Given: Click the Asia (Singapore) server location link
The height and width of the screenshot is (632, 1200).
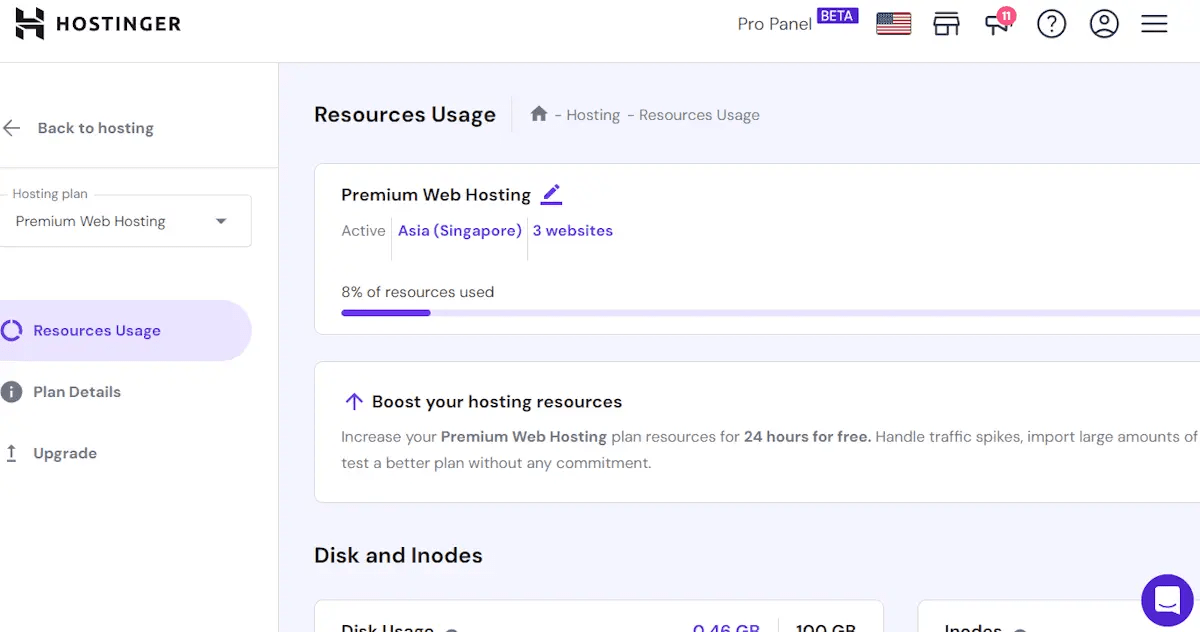Looking at the screenshot, I should tap(459, 230).
